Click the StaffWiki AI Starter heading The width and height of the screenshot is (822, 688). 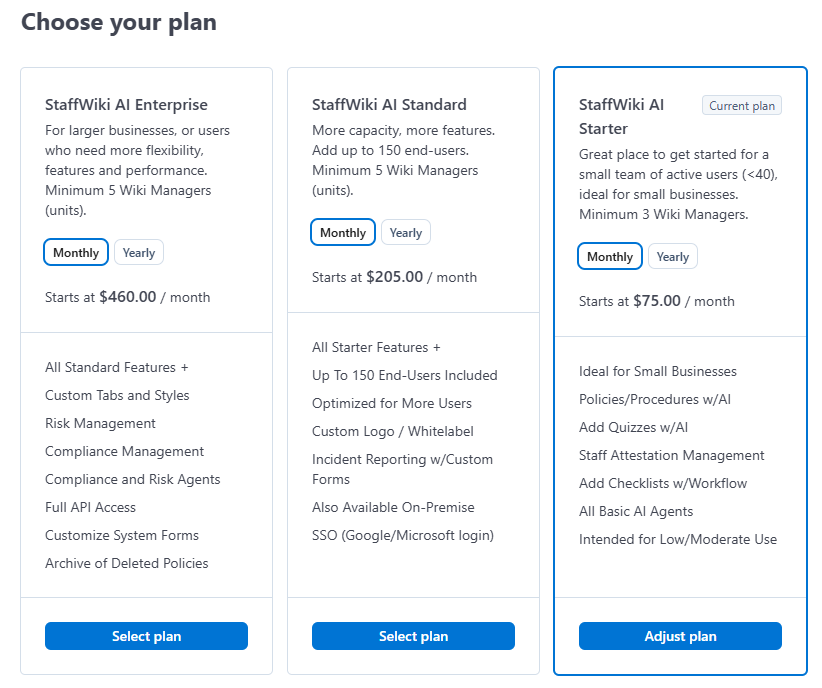621,117
